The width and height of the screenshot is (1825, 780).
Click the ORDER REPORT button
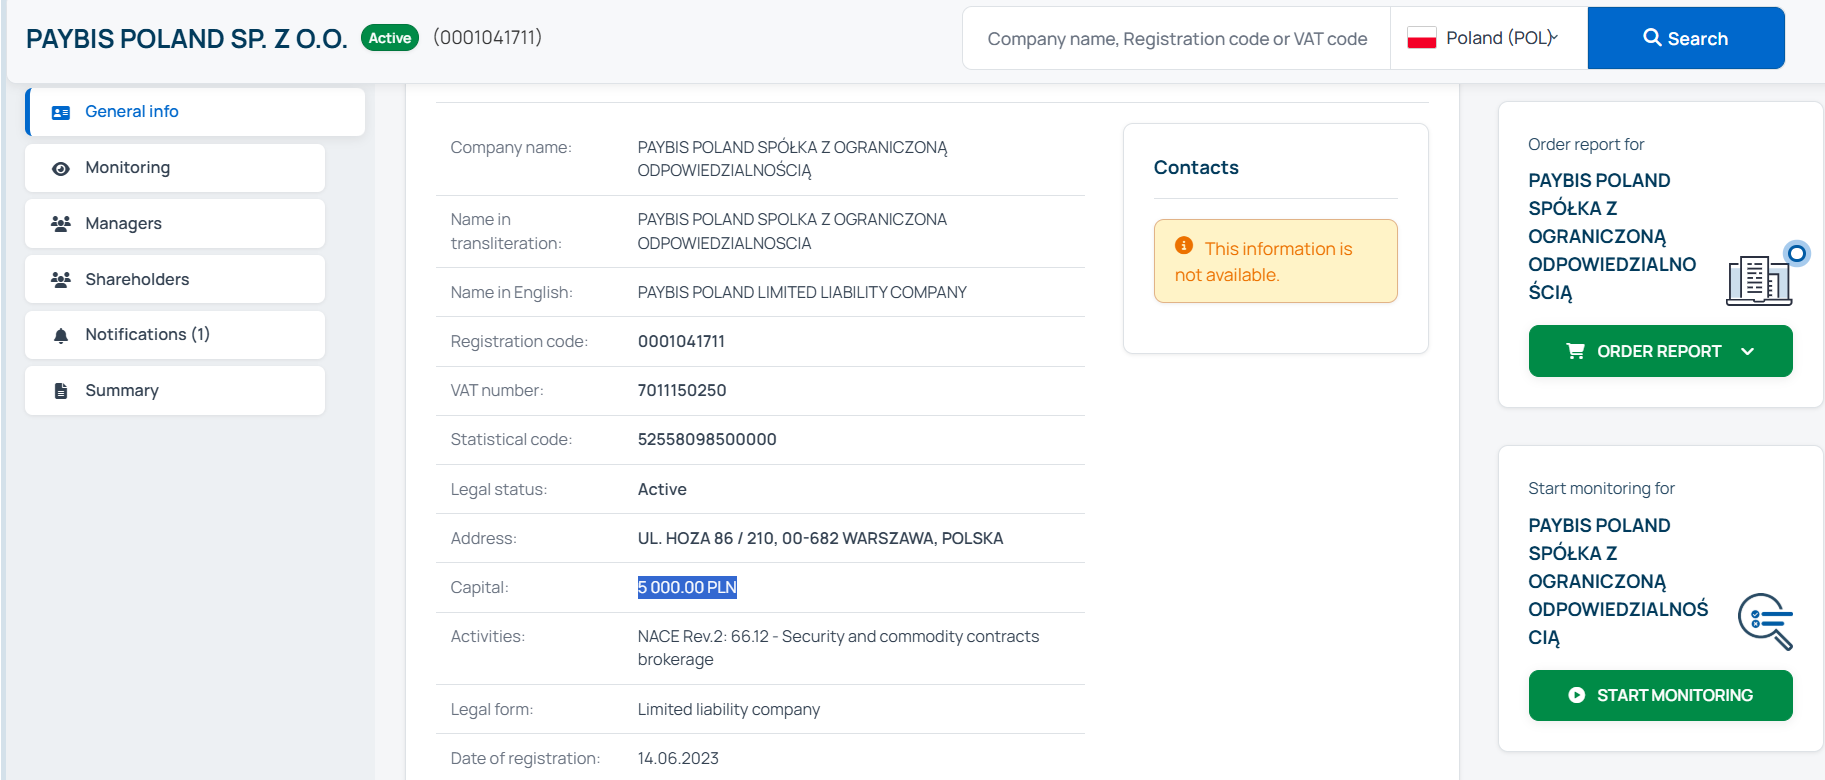coord(1660,351)
